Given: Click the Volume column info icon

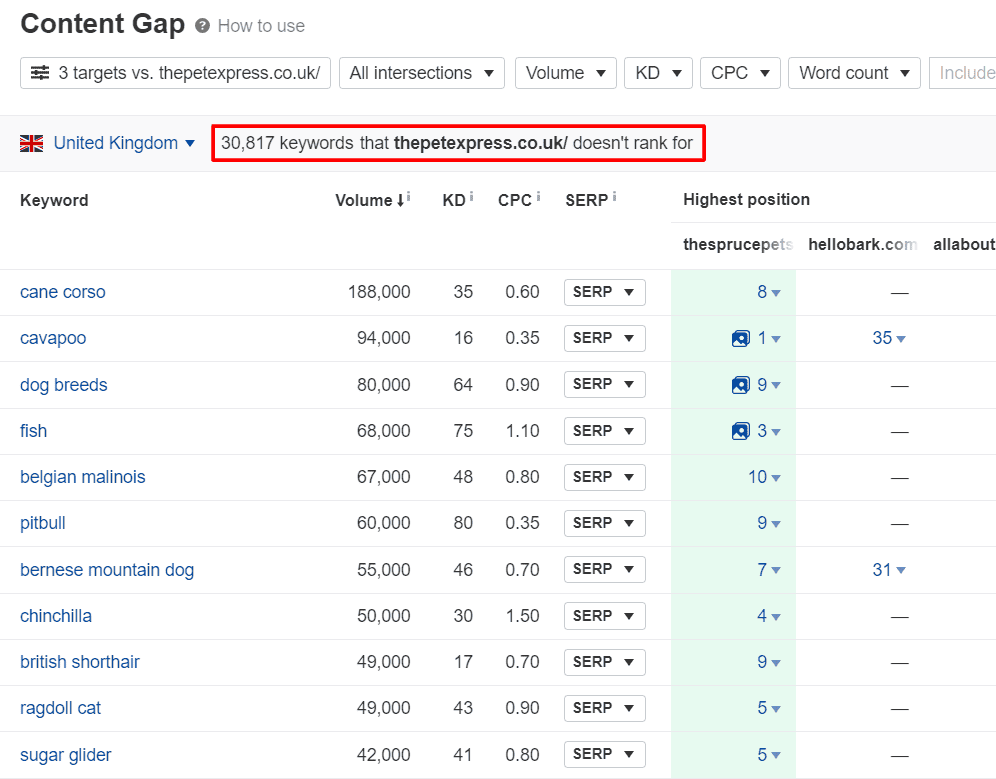Looking at the screenshot, I should (x=408, y=197).
